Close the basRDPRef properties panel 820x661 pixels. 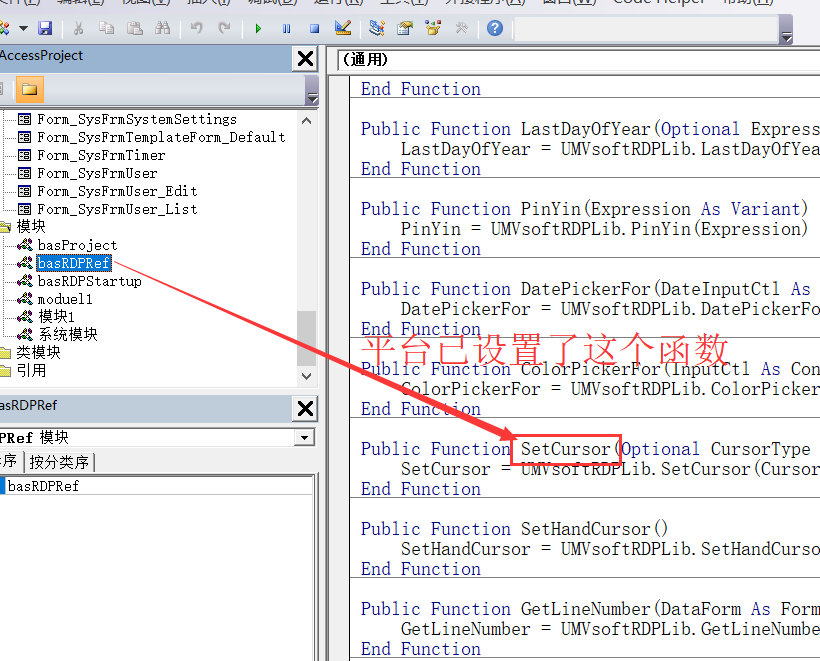[x=305, y=408]
